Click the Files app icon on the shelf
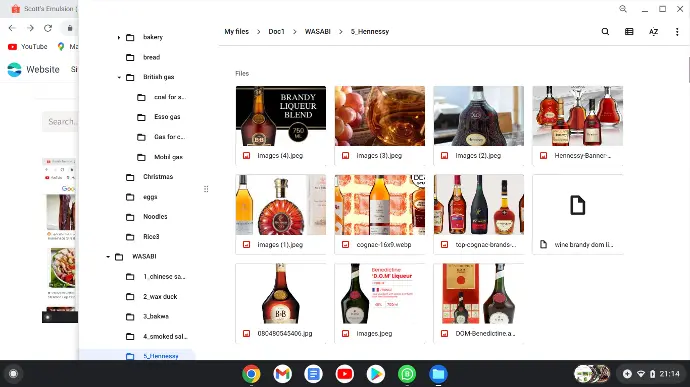 pos(438,374)
